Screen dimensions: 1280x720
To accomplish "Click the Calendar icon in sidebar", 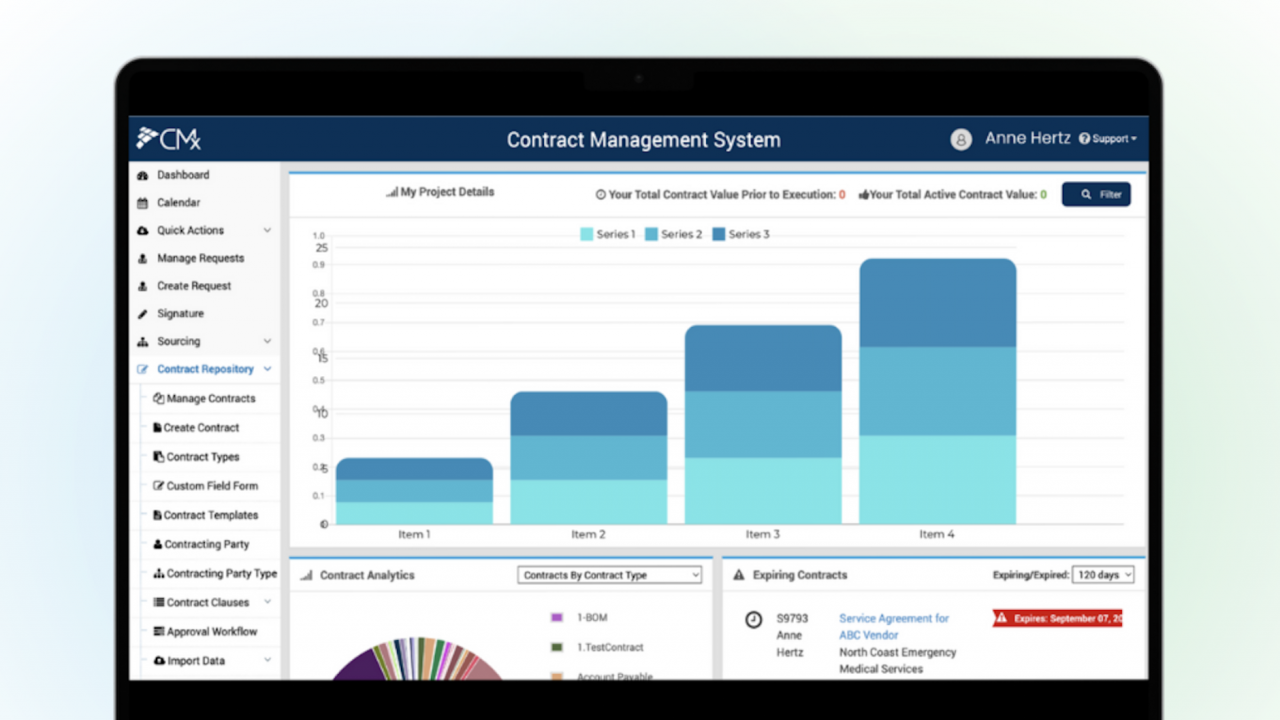I will point(142,203).
